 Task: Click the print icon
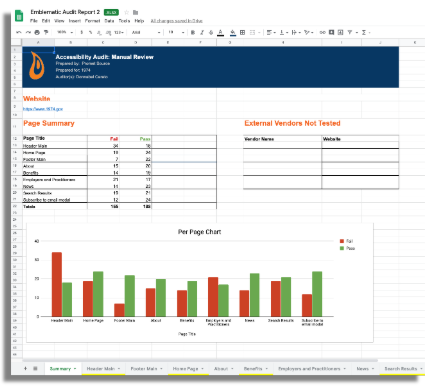(x=37, y=32)
